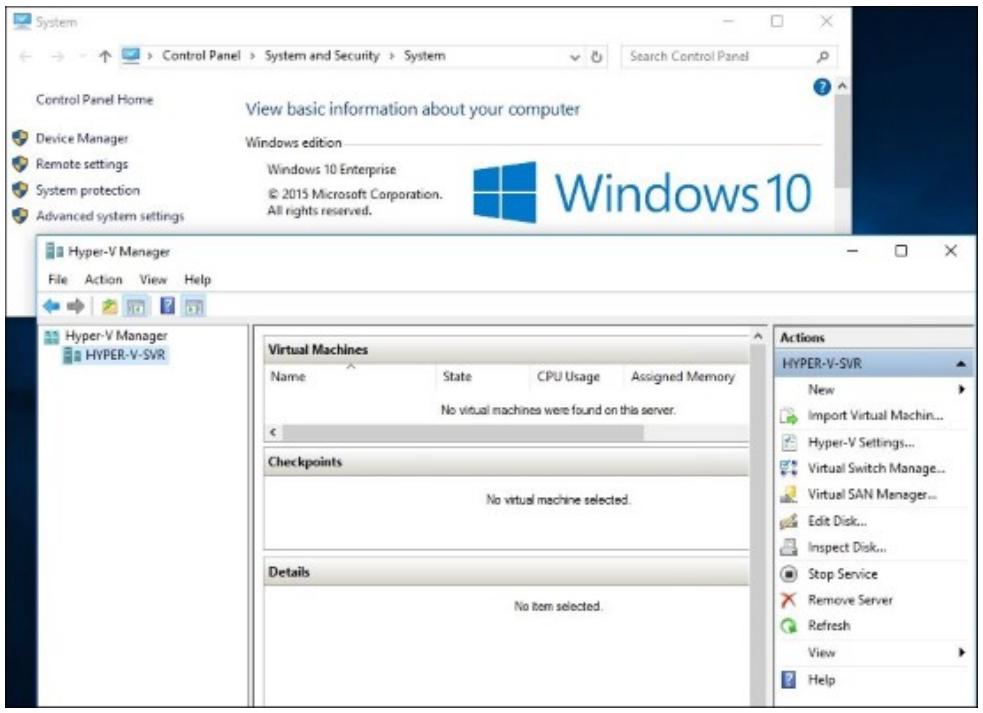Open System window help via blue question icon
Viewport: 983px width, 713px height.
(822, 87)
